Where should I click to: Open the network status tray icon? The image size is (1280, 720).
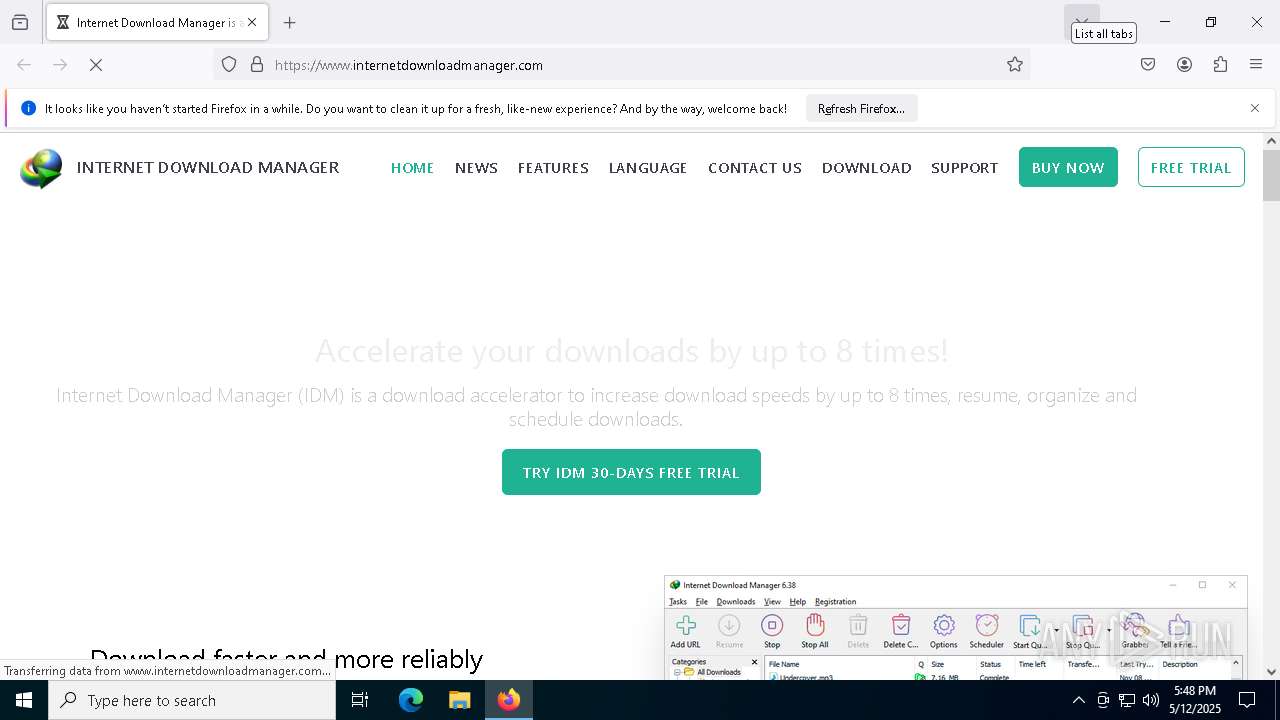click(x=1127, y=700)
